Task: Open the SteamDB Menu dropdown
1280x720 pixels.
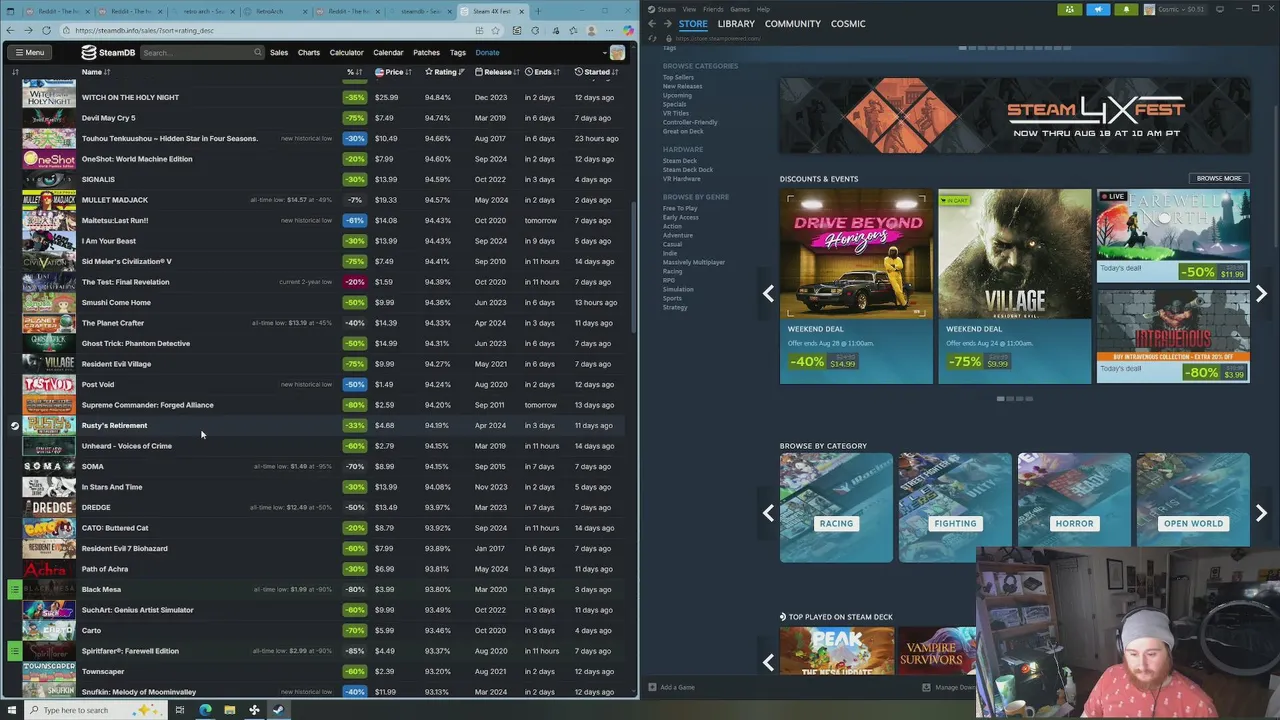Action: (29, 52)
